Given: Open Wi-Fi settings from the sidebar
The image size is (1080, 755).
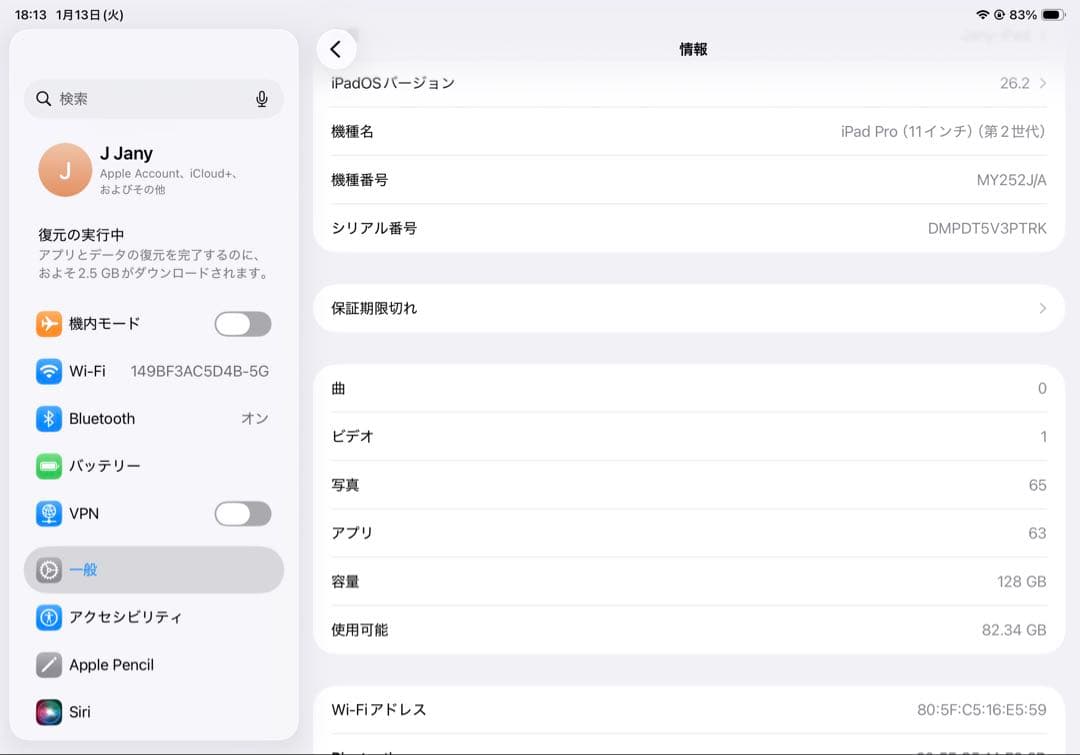Looking at the screenshot, I should 49,371.
